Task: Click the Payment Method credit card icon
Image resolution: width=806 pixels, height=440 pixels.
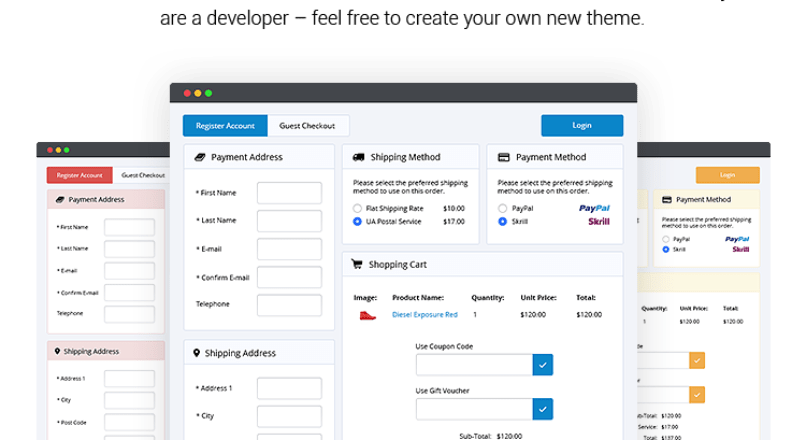Action: pyautogui.click(x=503, y=157)
